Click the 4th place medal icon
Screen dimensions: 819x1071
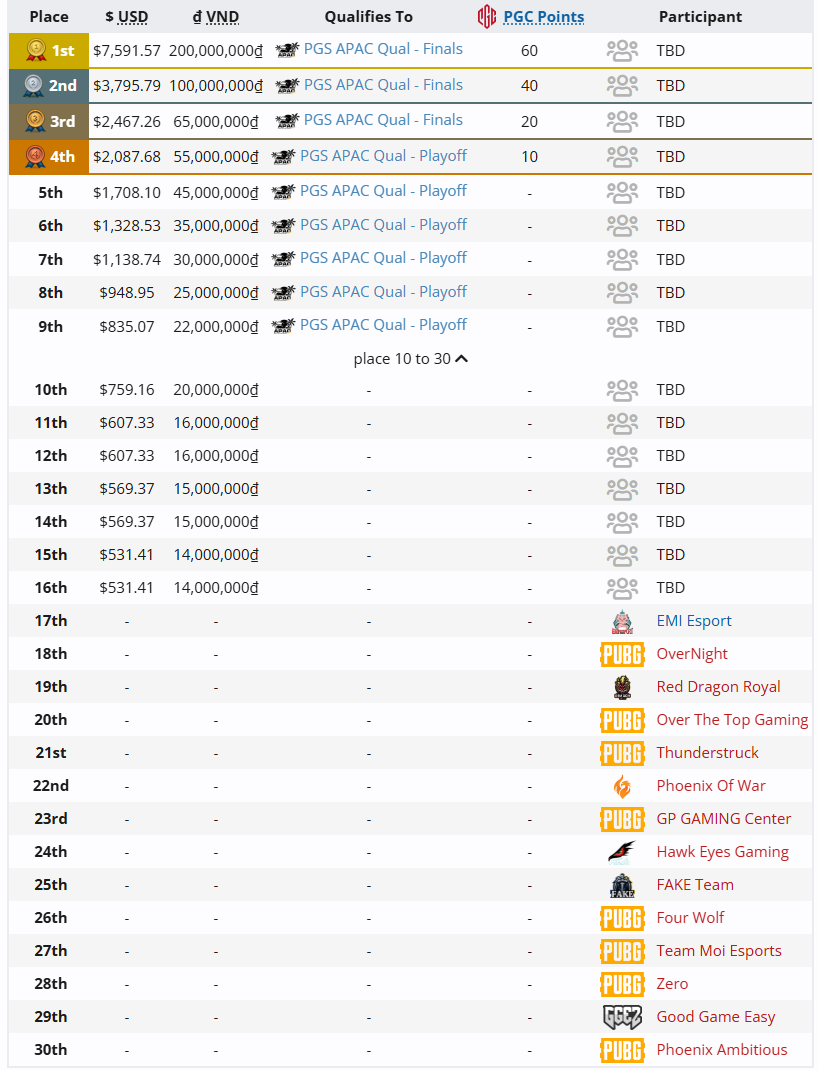[35, 156]
